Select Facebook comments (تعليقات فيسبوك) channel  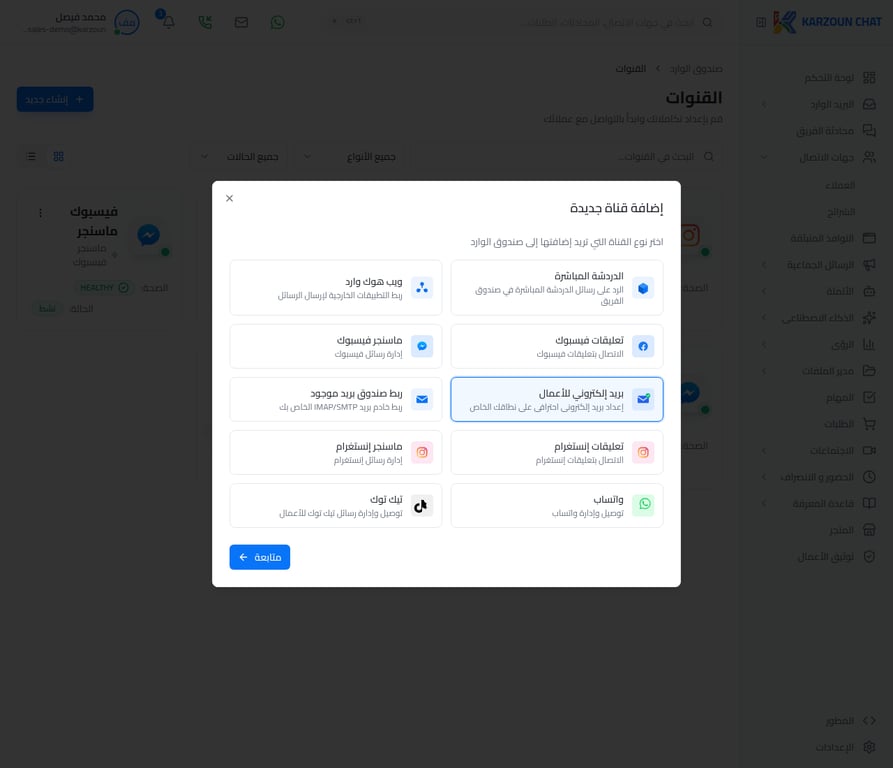[x=556, y=346]
